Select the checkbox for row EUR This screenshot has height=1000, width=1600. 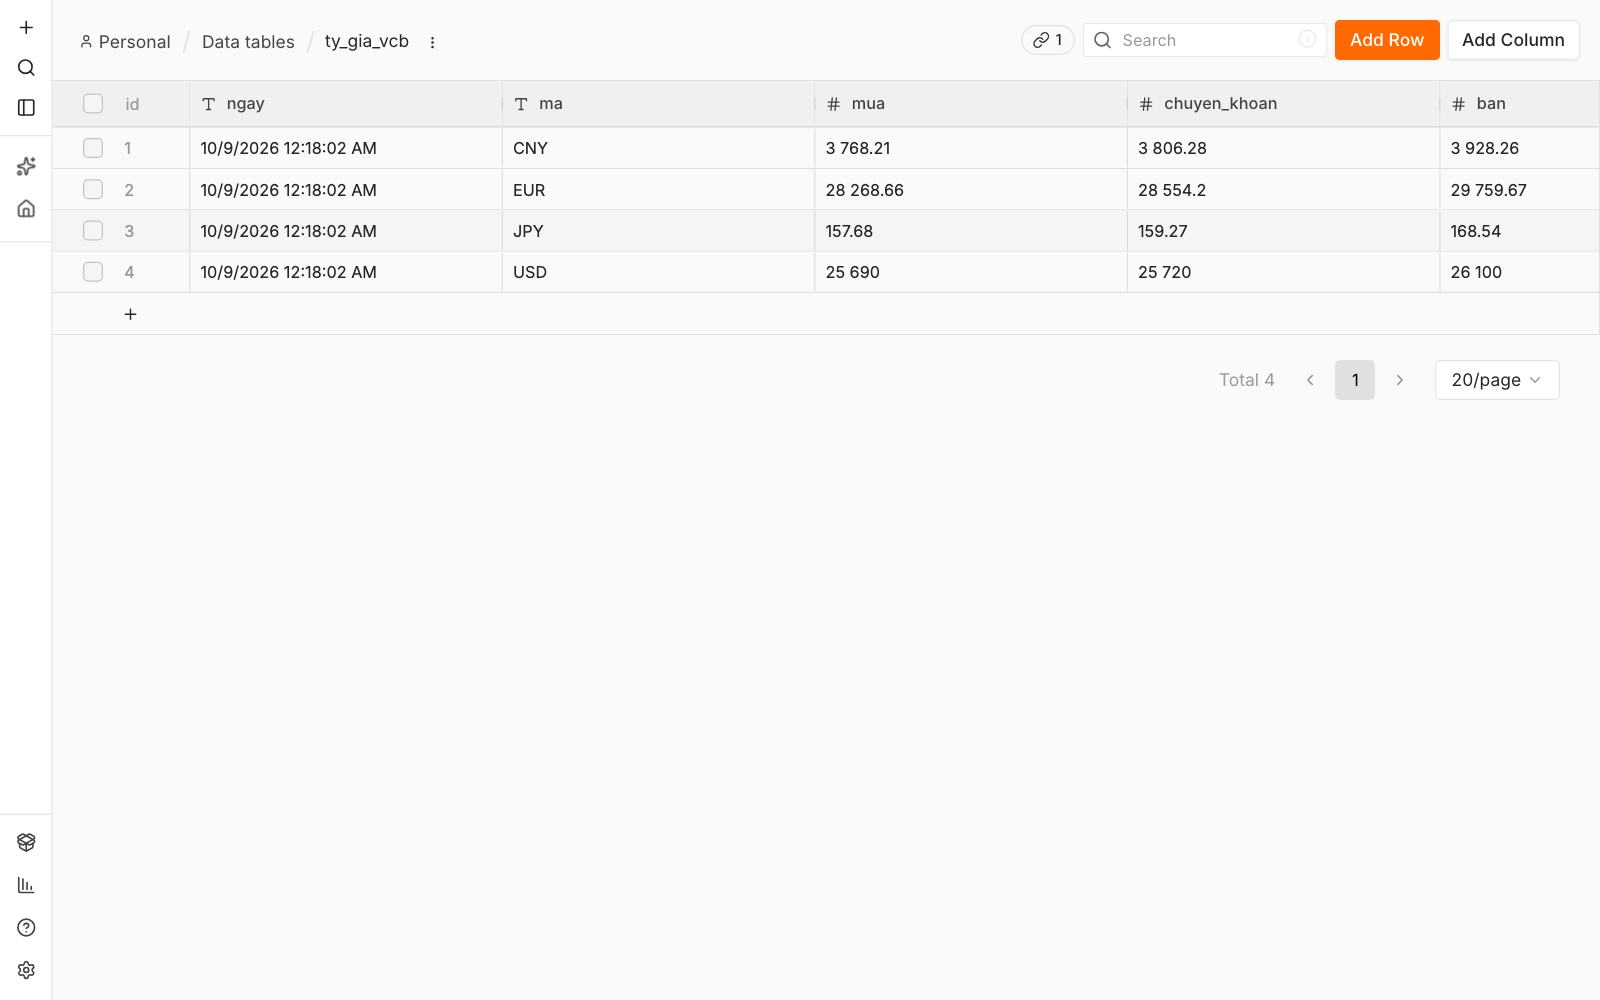tap(93, 189)
